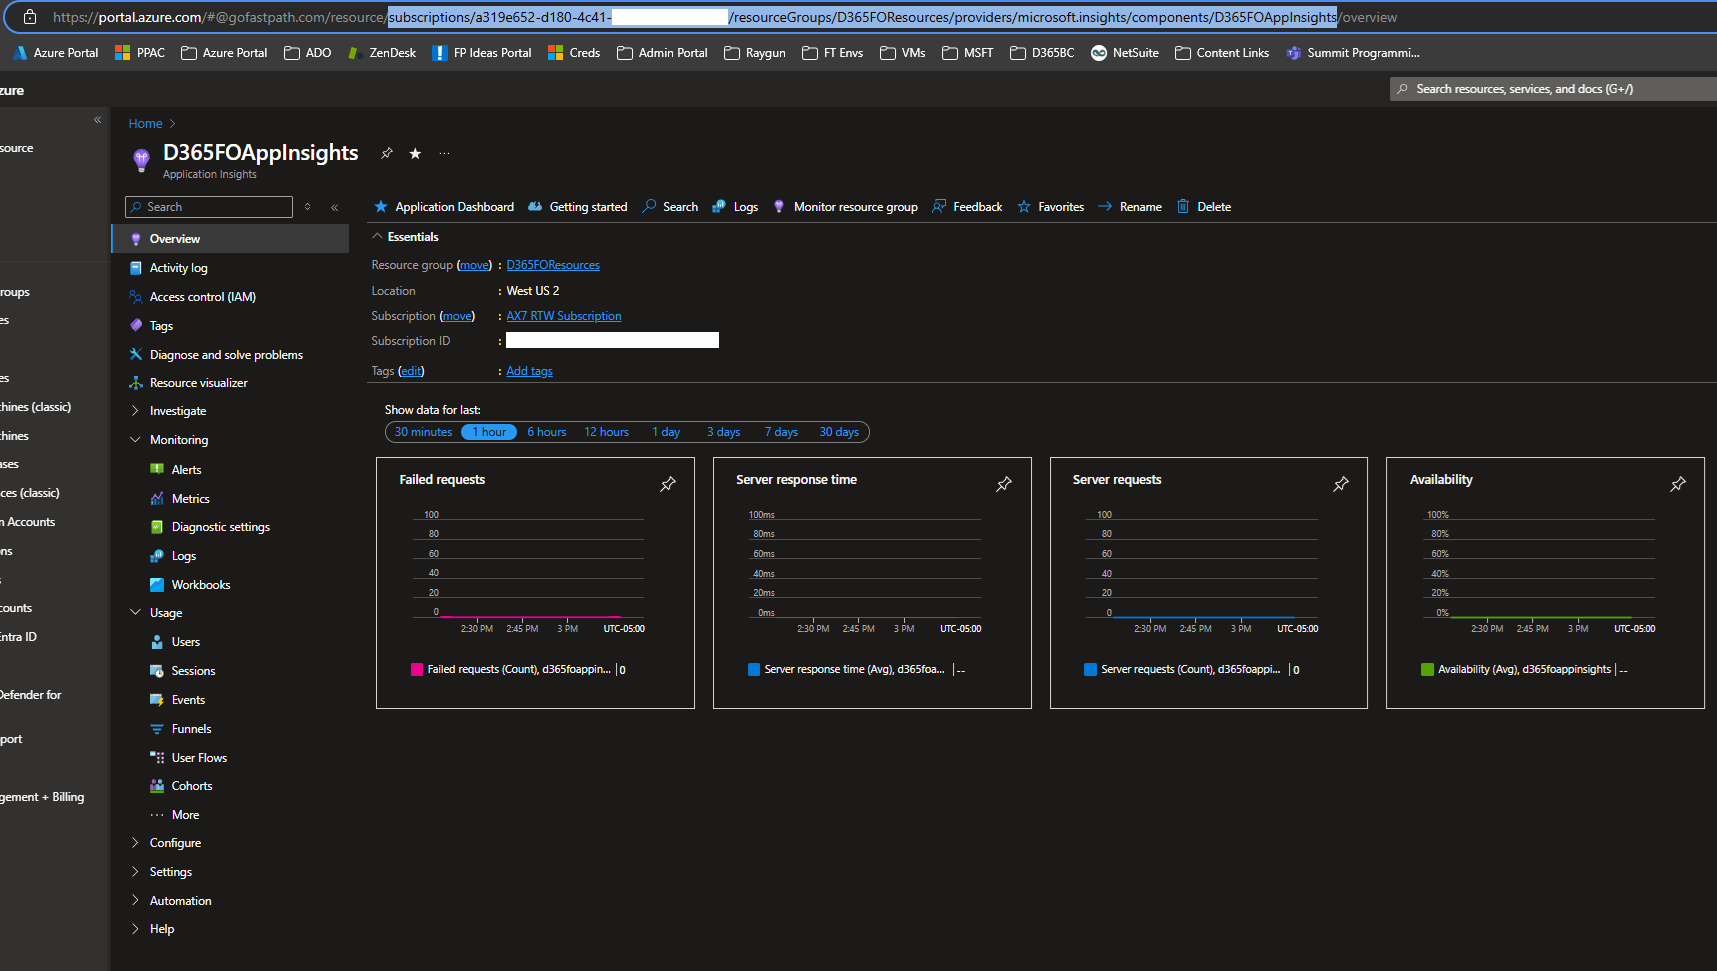
Task: Open Users under Usage
Action: point(185,642)
